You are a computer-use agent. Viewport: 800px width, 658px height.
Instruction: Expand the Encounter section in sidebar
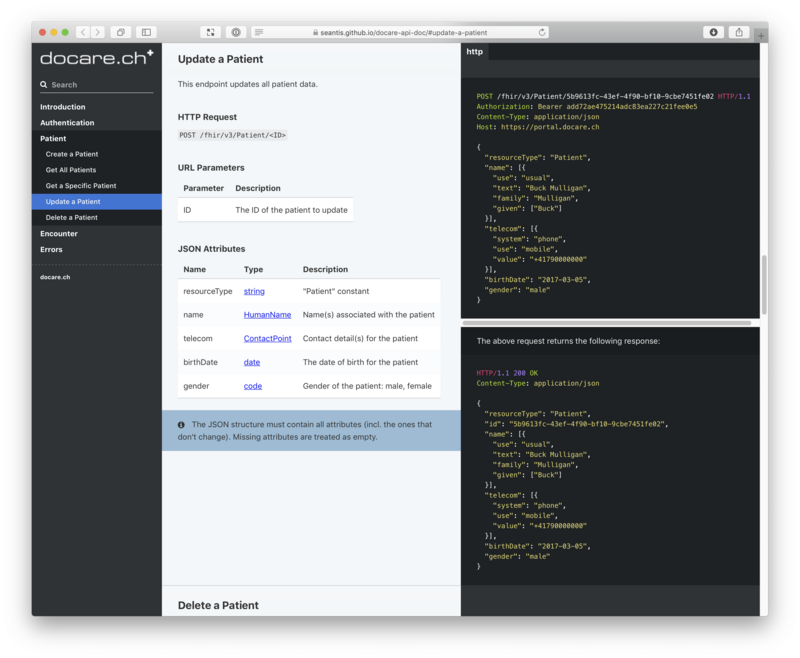coord(58,233)
